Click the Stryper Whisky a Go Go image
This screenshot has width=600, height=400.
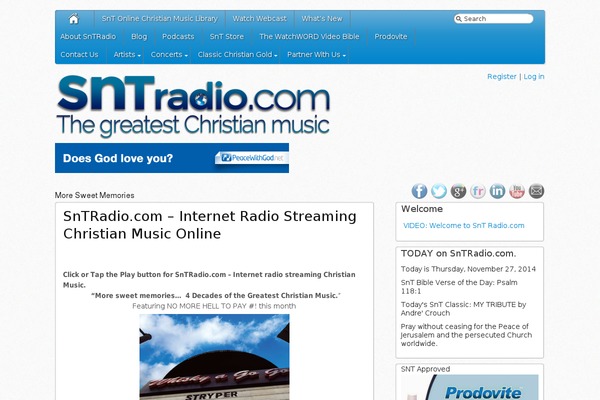click(x=214, y=357)
